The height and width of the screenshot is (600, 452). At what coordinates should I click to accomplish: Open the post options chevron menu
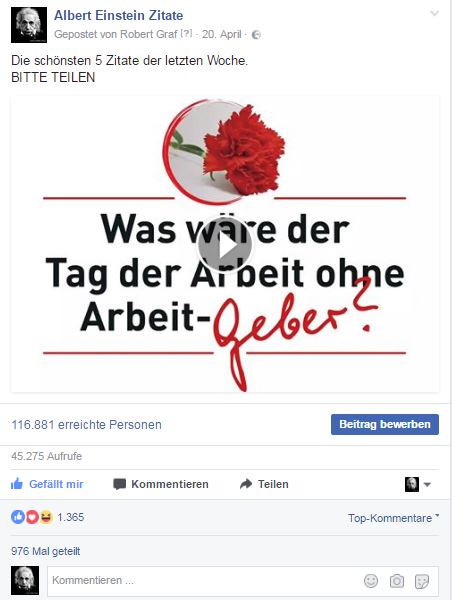click(434, 13)
